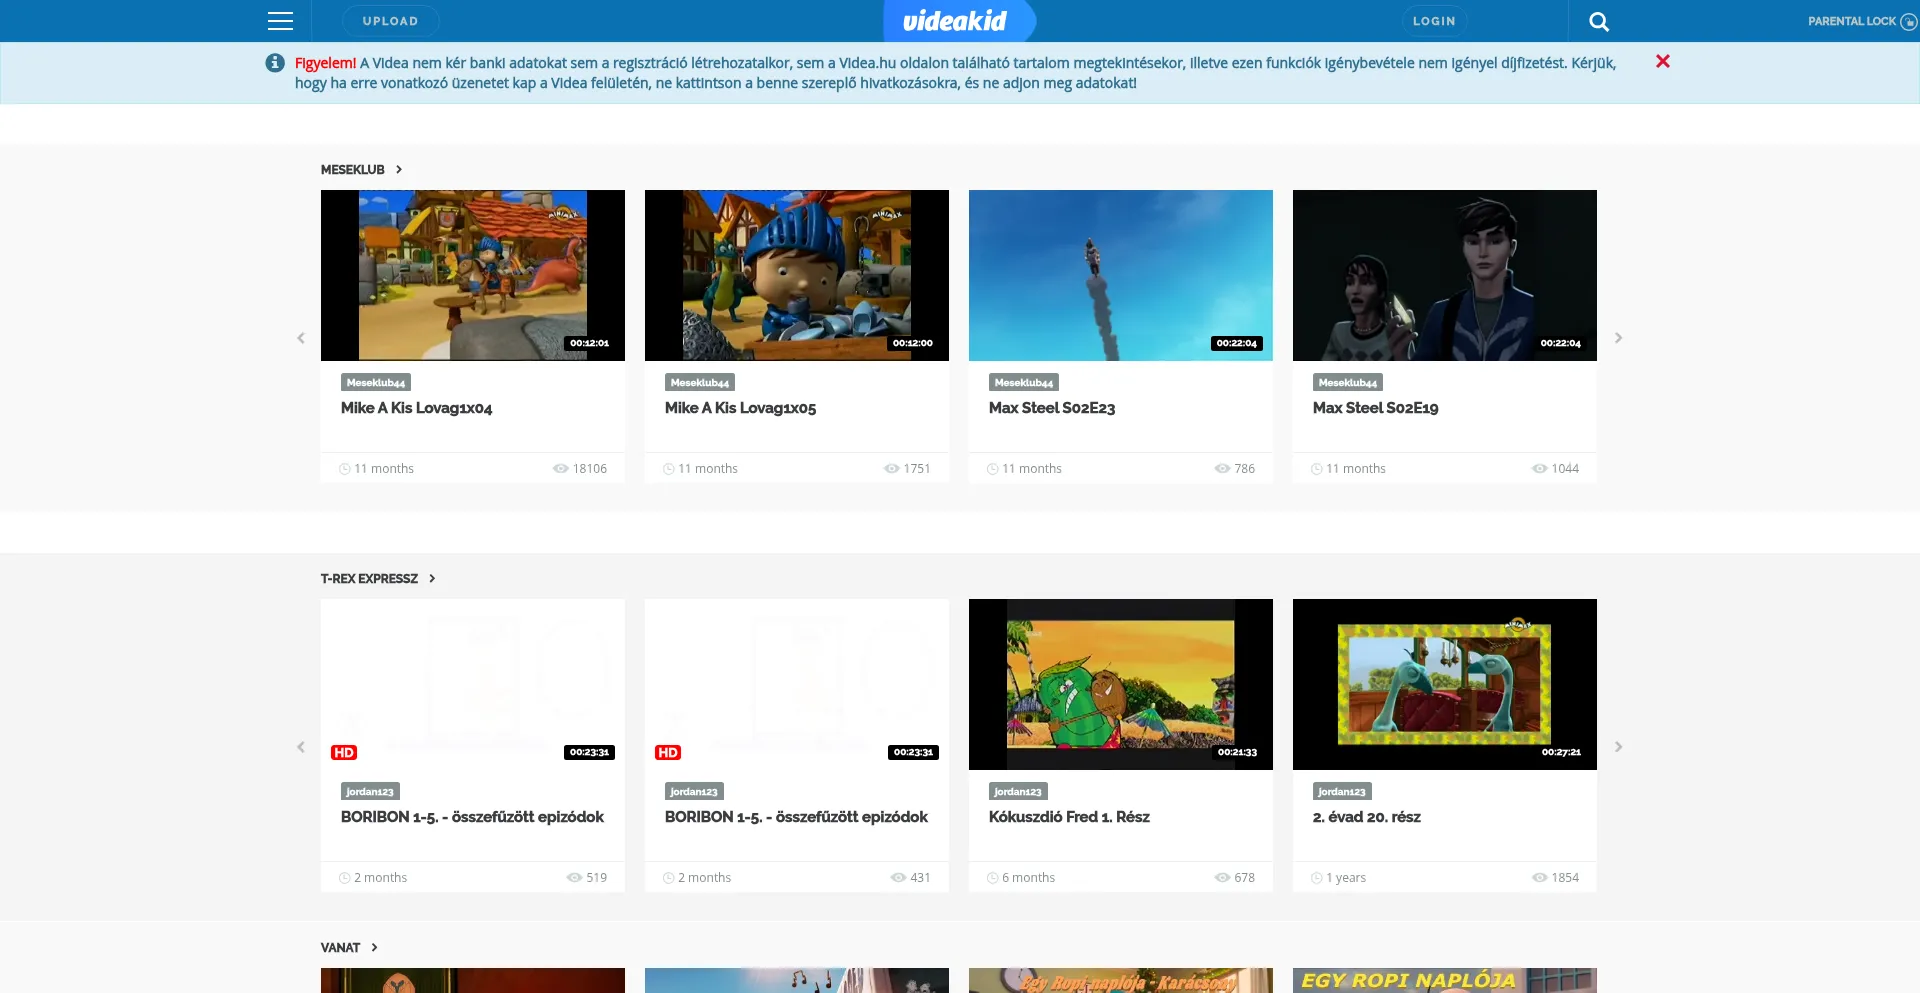Image resolution: width=1920 pixels, height=993 pixels.
Task: Go to next T-Rex Expressz videos
Action: point(1618,747)
